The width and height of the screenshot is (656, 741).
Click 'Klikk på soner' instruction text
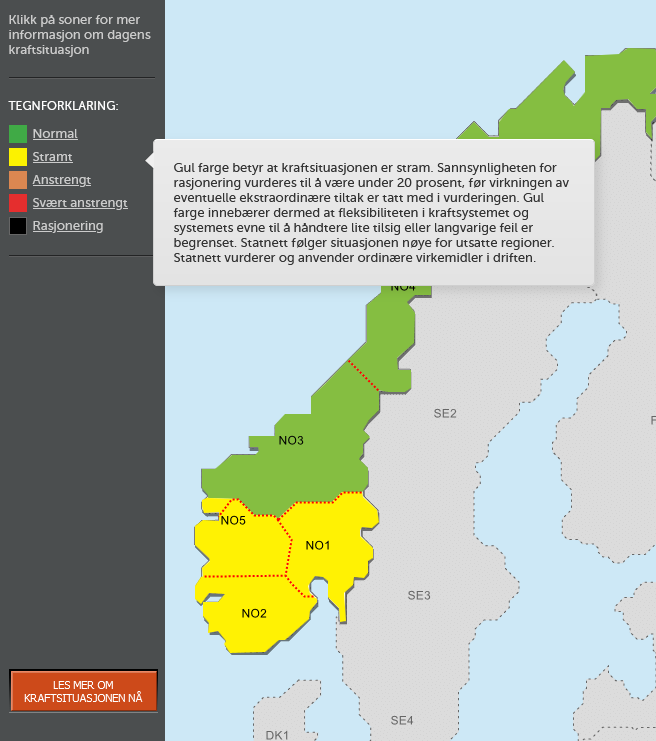pos(79,34)
